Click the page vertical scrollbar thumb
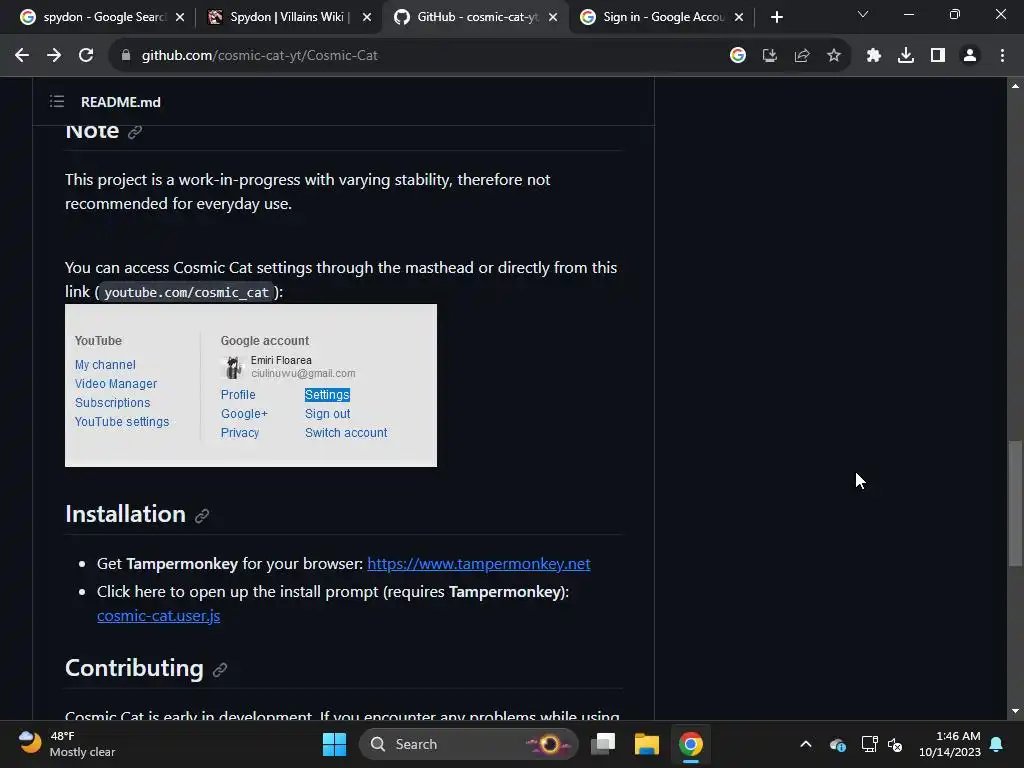 (1014, 503)
